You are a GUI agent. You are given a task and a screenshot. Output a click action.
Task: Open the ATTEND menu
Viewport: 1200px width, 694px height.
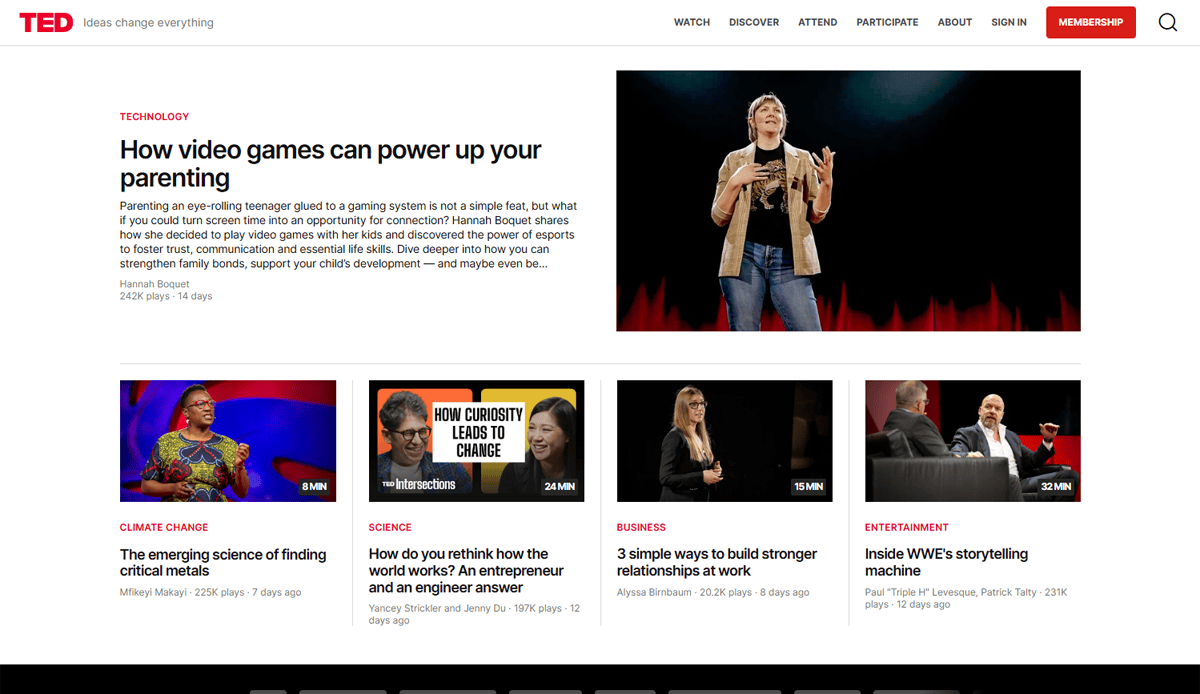[x=817, y=21]
